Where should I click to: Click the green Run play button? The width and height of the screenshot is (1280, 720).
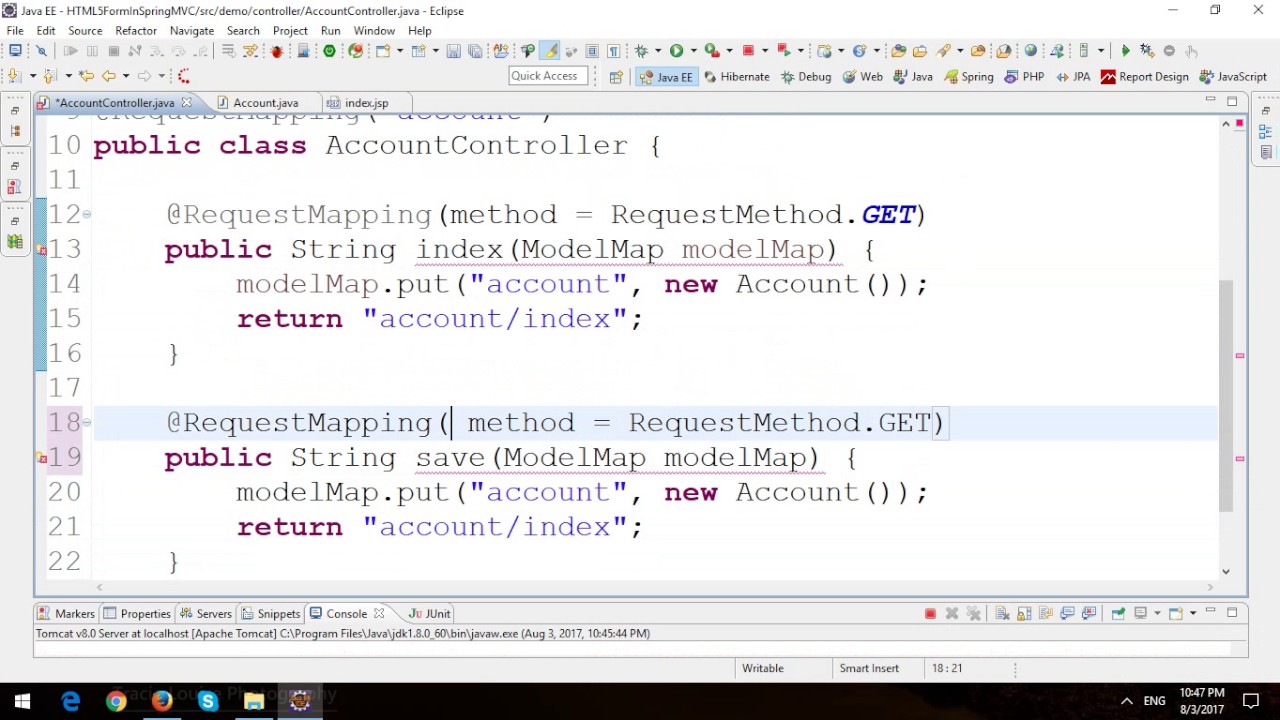(676, 50)
